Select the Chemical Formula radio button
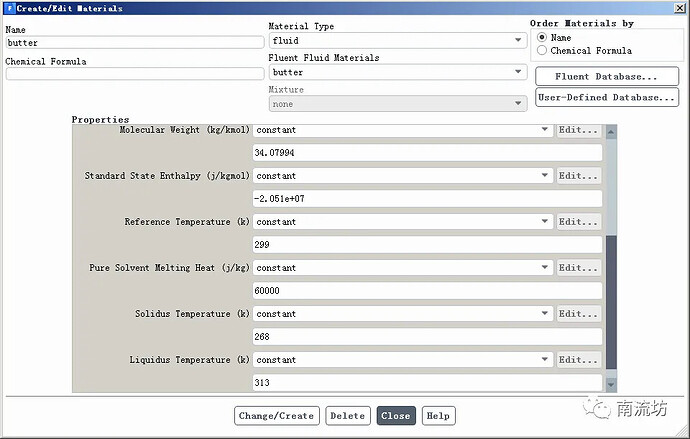The height and width of the screenshot is (439, 690). [542, 51]
